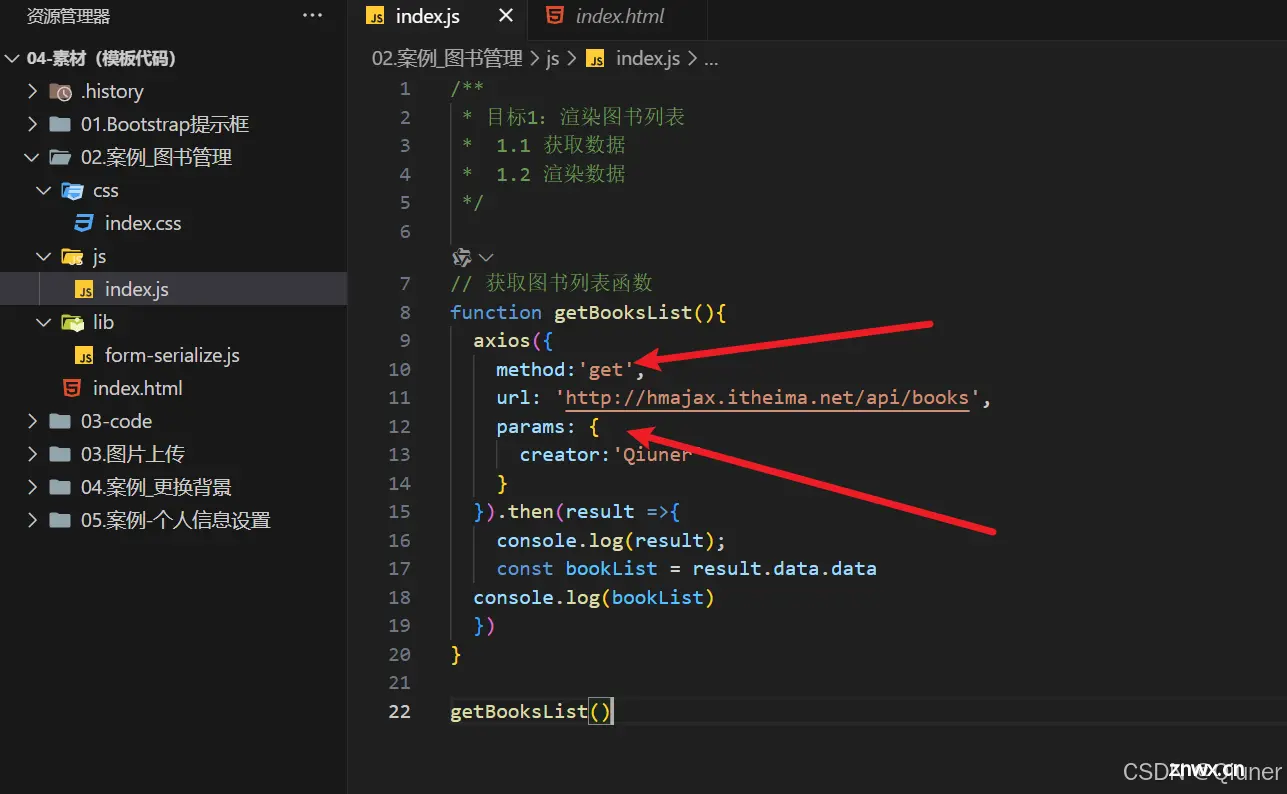Click the 资源管理器 panel title
This screenshot has height=794, width=1287.
(x=68, y=16)
